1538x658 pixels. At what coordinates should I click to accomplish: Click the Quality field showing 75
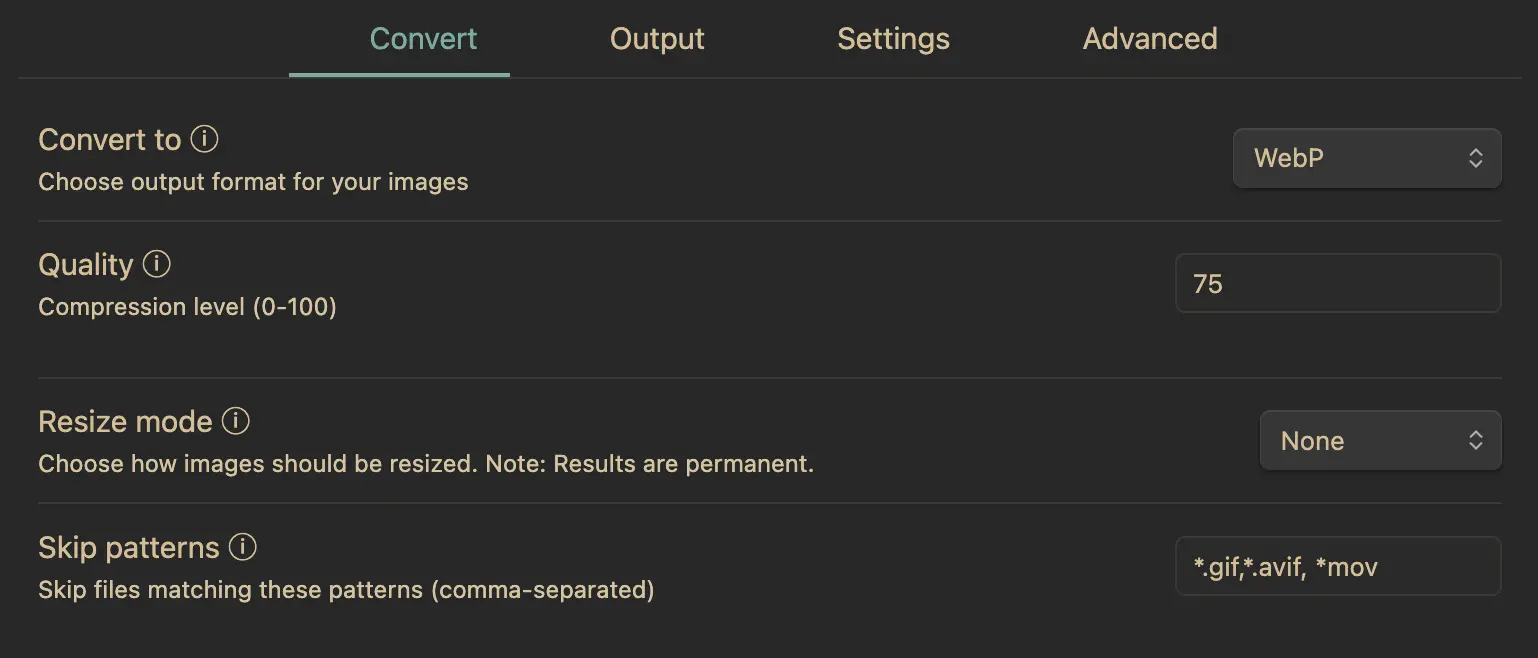(1337, 284)
